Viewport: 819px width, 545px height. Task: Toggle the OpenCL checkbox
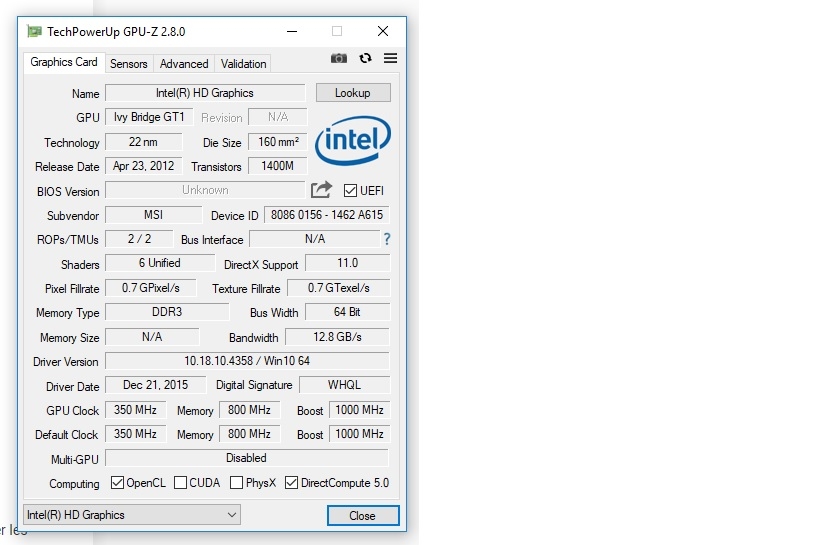[117, 484]
